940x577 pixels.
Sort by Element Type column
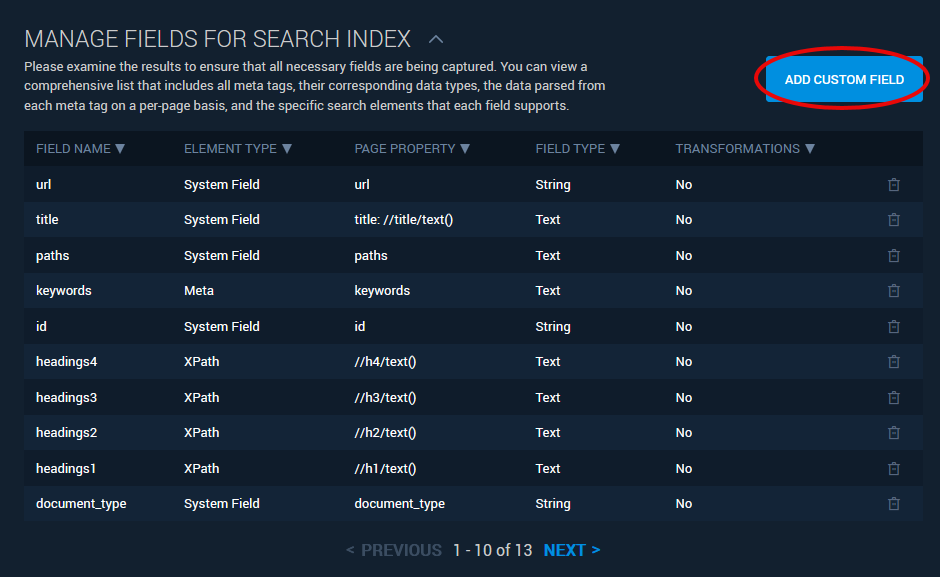point(237,149)
